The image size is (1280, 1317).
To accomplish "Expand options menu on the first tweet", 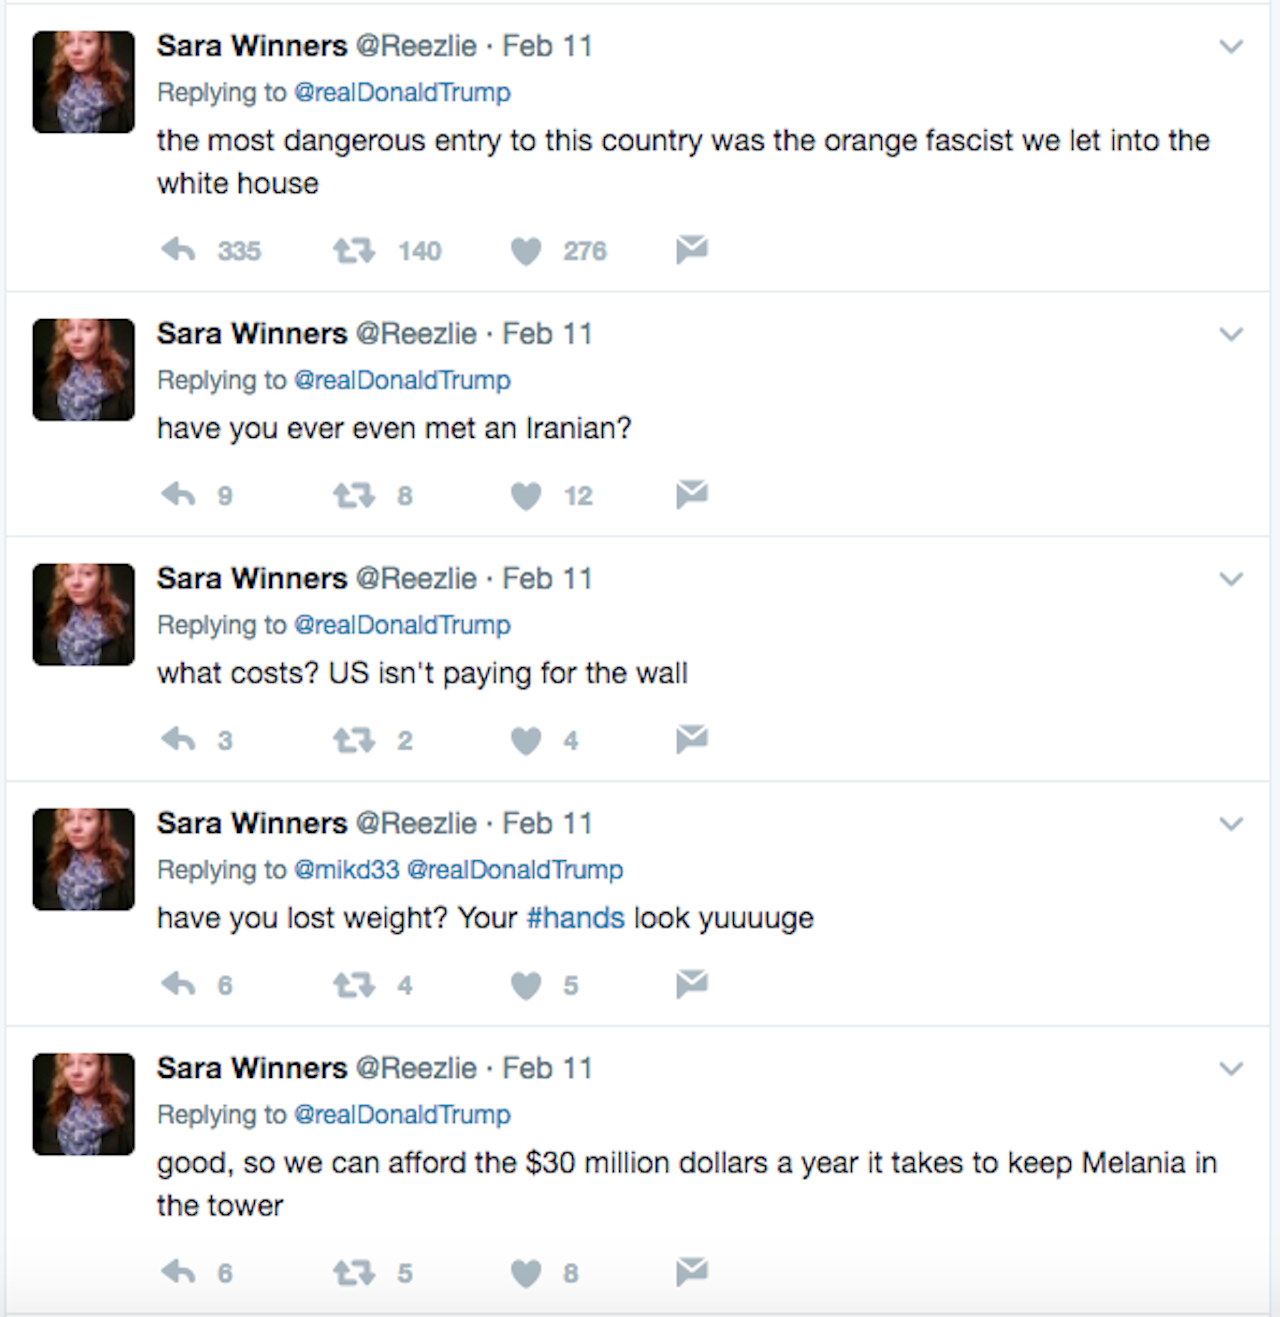I will pos(1231,45).
